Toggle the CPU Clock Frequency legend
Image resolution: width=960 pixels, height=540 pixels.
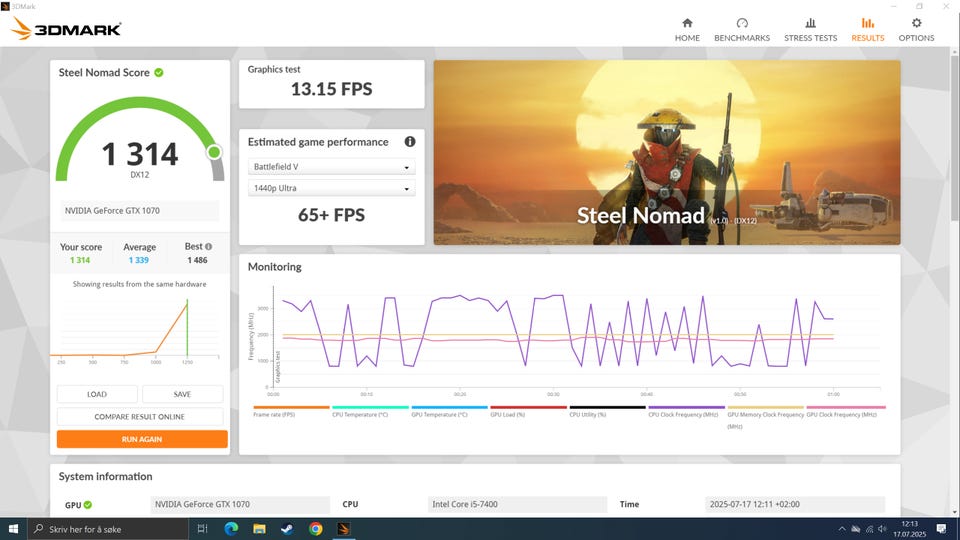pyautogui.click(x=686, y=411)
